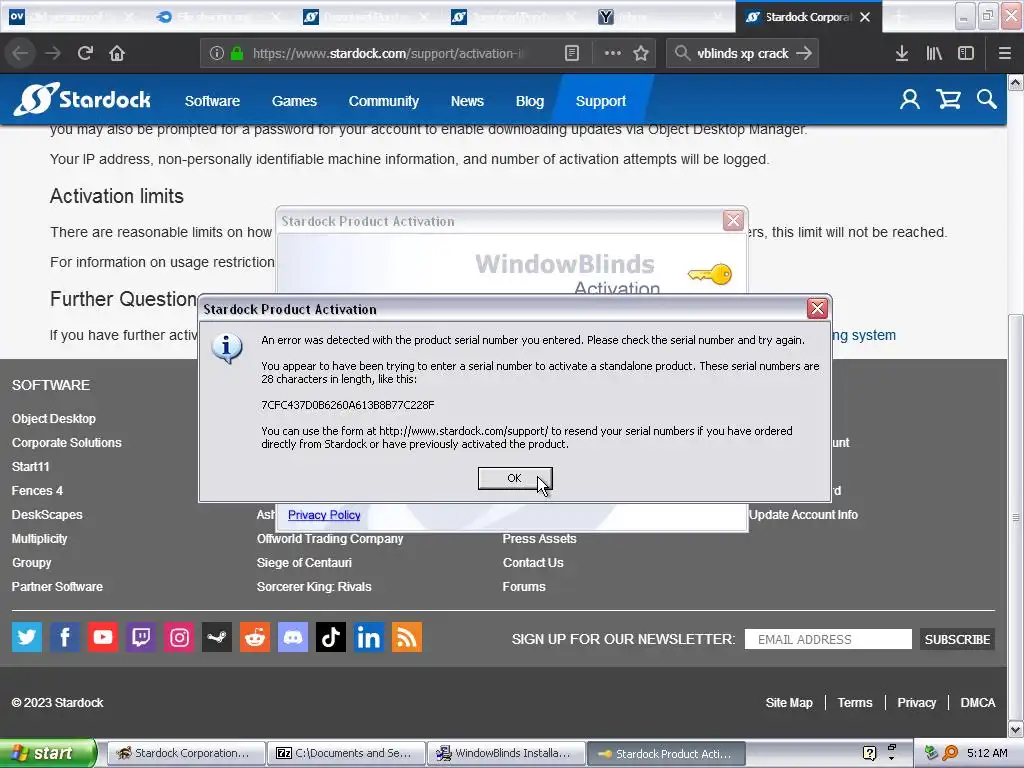The width and height of the screenshot is (1024, 768).
Task: Go to the browser home page
Action: coord(117,53)
